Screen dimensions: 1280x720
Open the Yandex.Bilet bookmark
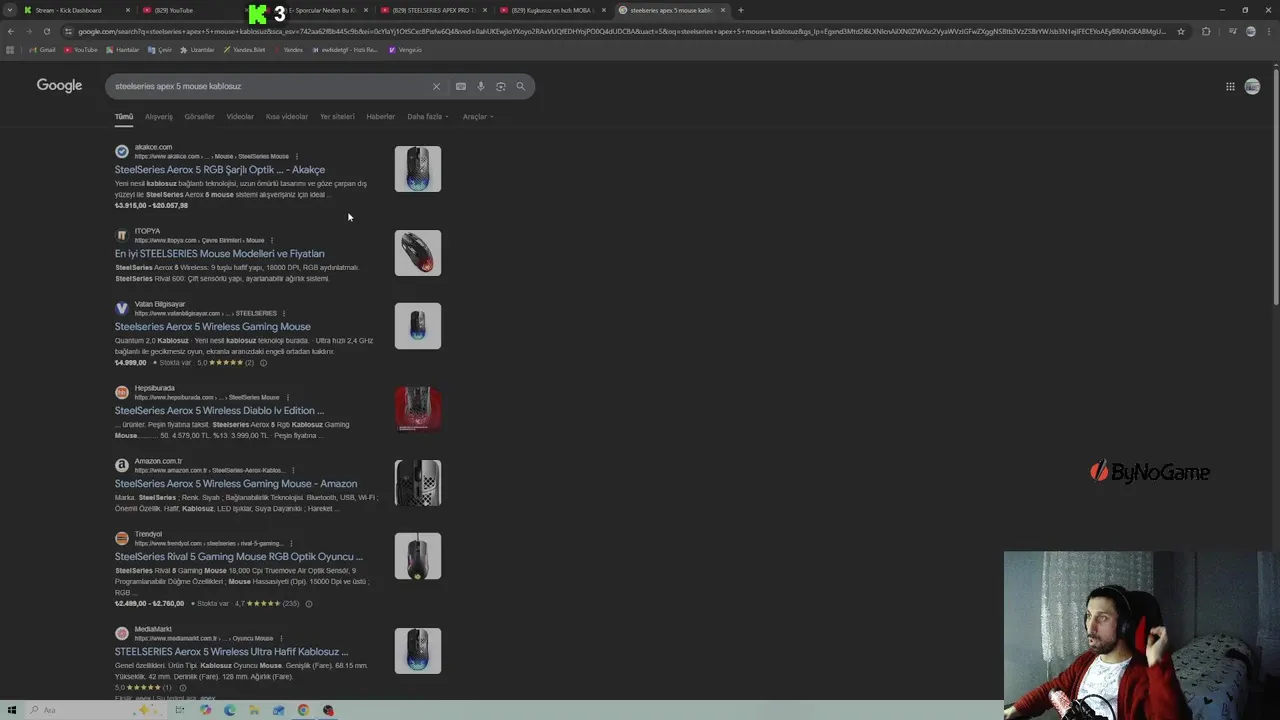pyautogui.click(x=245, y=50)
